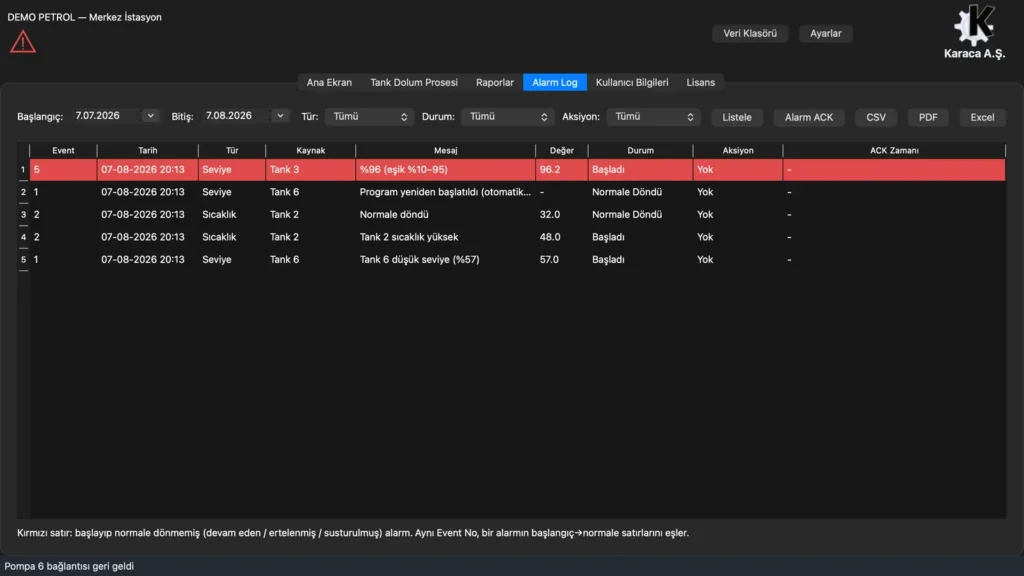The image size is (1024, 576).
Task: Click 'Program yeniden başlatıldı' message cell
Action: (445, 192)
